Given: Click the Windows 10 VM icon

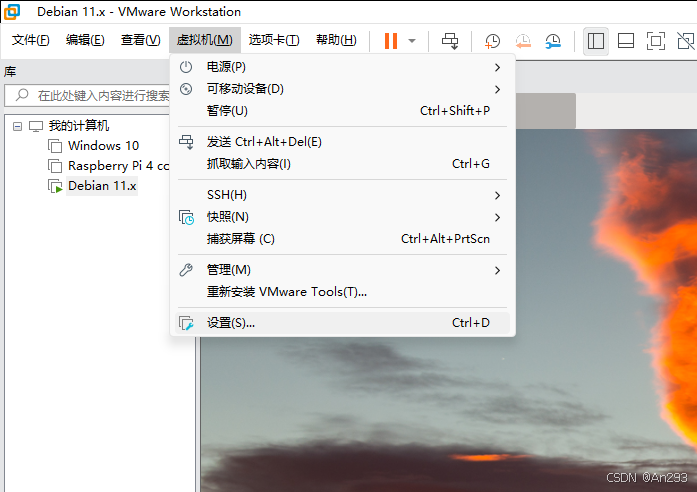Looking at the screenshot, I should pos(55,146).
